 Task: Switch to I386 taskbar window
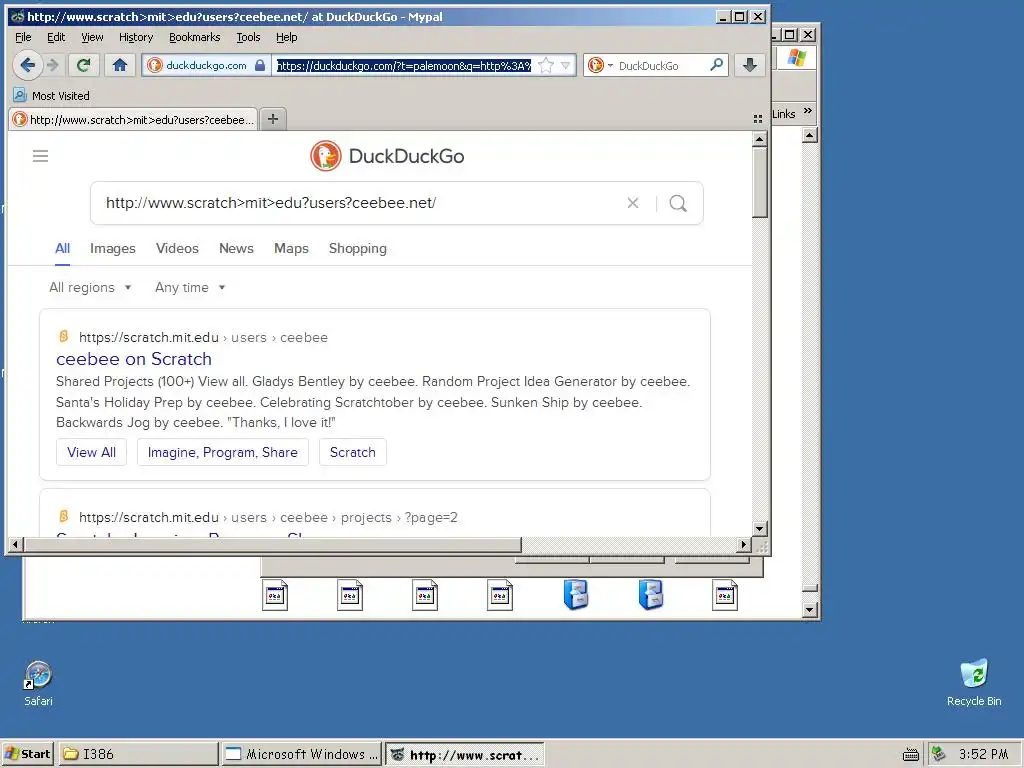pos(138,754)
